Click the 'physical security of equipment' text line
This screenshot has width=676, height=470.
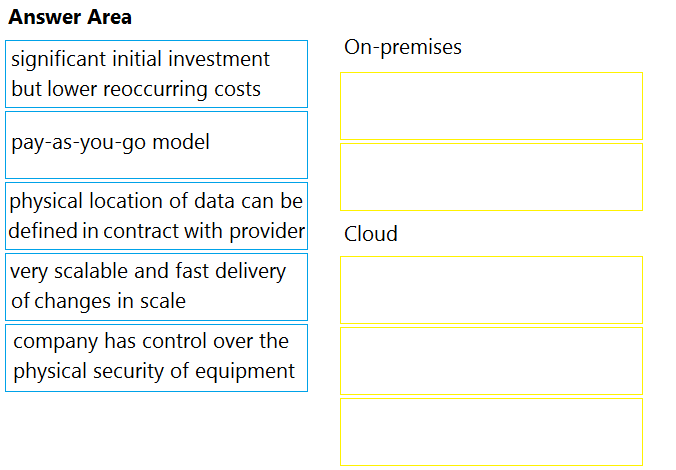(x=154, y=372)
